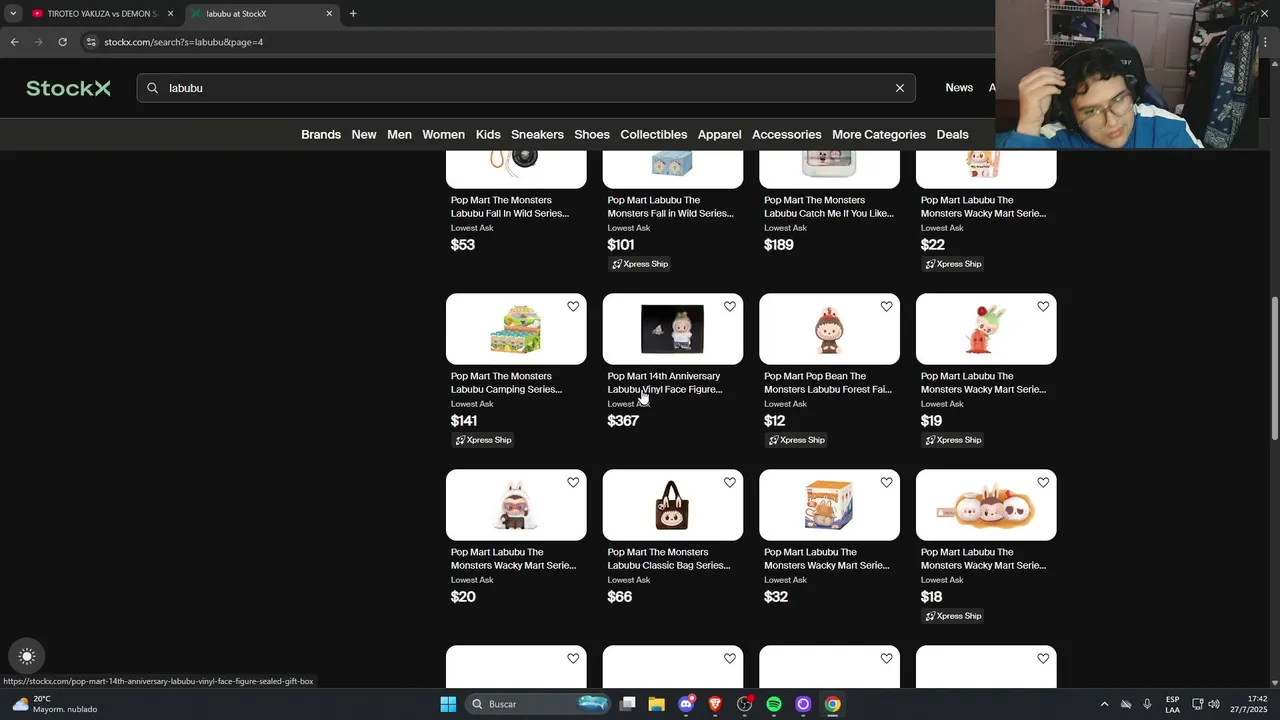Click the labubu search input field
Screen dimensions: 1280x720
[x=527, y=88]
